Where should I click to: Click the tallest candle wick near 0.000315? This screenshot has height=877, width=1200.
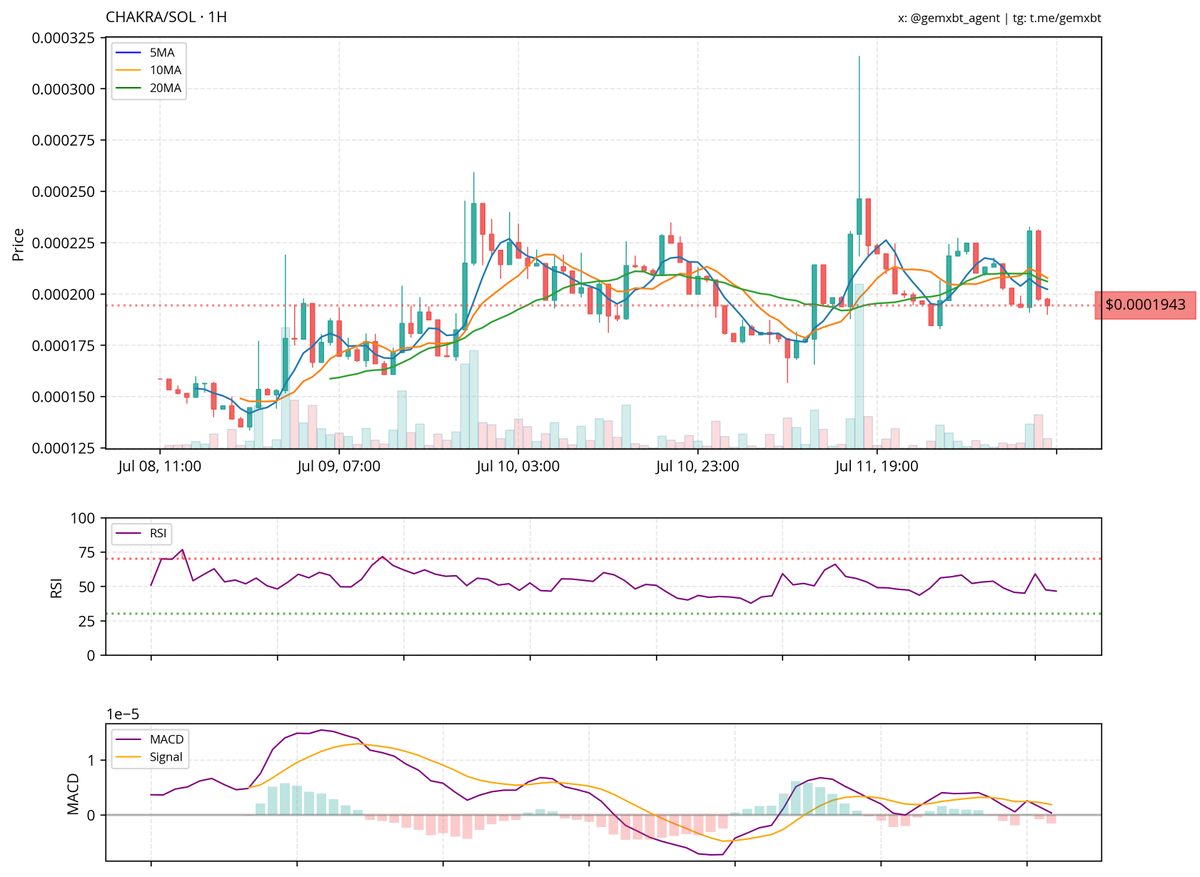pyautogui.click(x=859, y=125)
